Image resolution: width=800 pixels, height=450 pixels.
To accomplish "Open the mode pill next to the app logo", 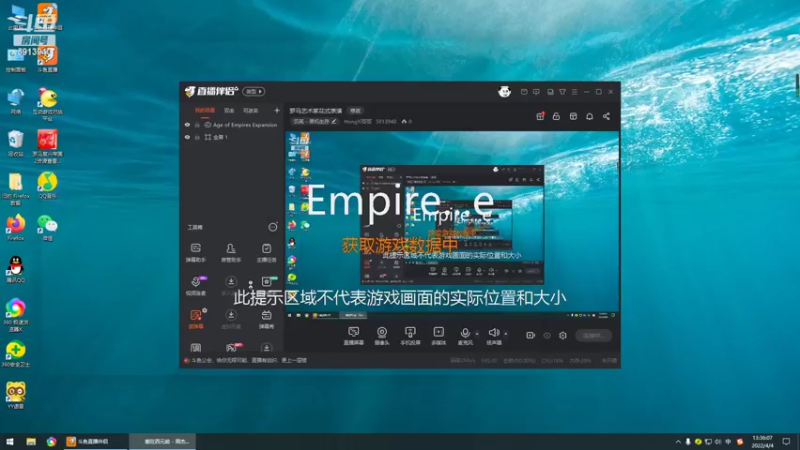I will [x=254, y=91].
